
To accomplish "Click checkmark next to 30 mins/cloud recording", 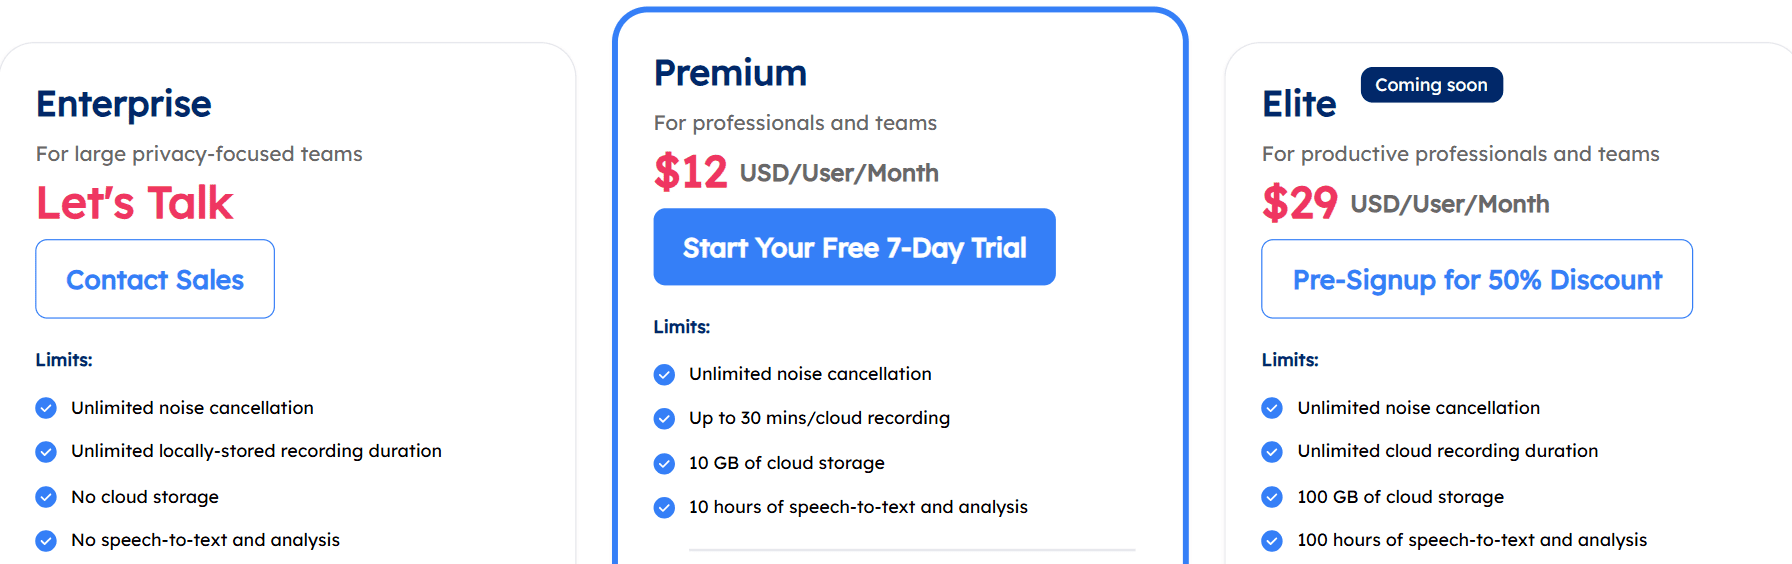I will [x=664, y=419].
